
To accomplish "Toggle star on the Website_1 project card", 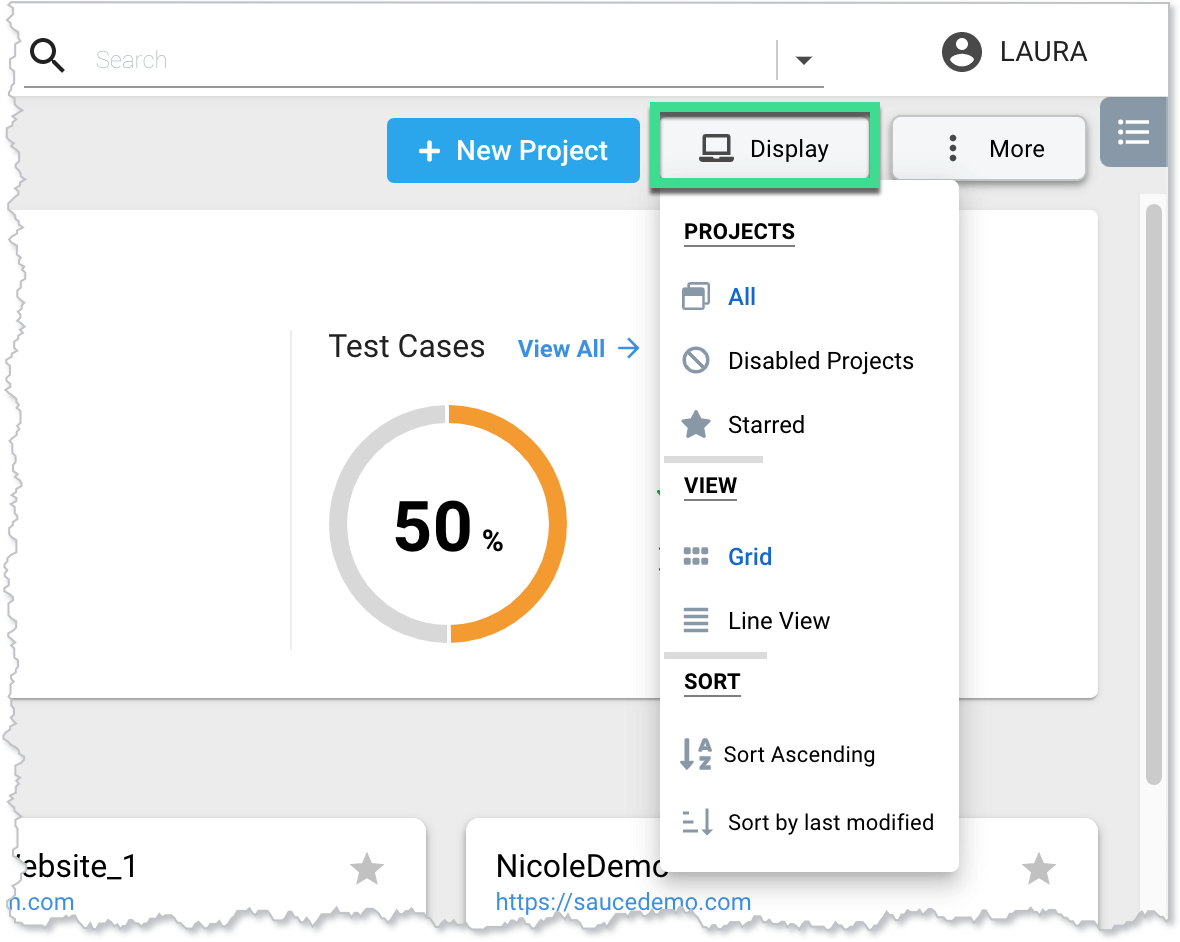I will [367, 868].
